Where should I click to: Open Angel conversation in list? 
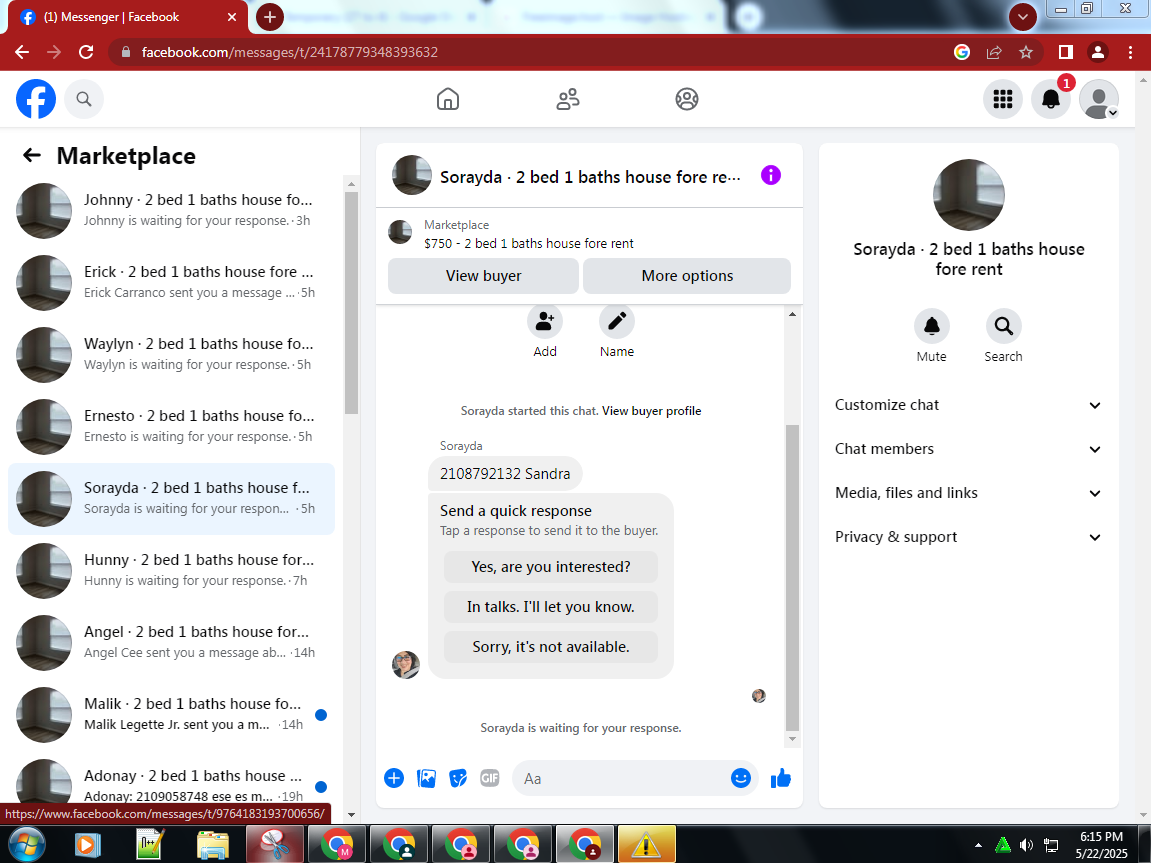click(171, 641)
